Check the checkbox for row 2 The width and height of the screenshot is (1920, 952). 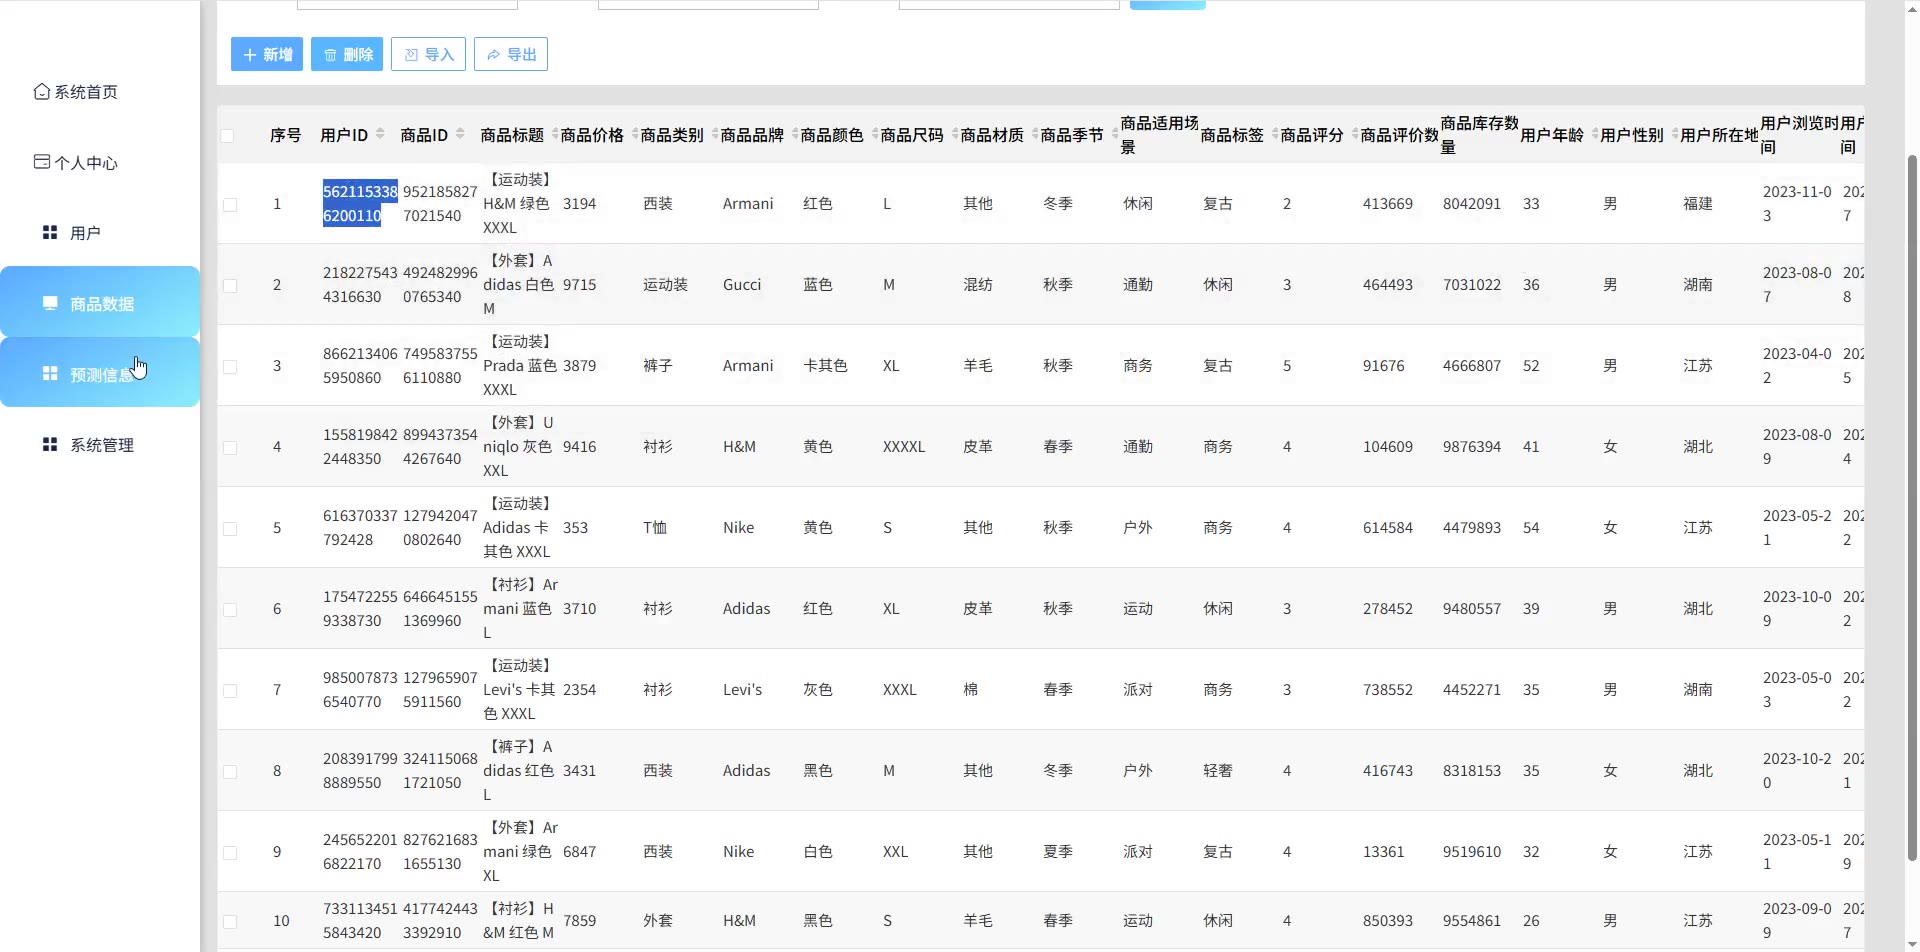coord(230,285)
